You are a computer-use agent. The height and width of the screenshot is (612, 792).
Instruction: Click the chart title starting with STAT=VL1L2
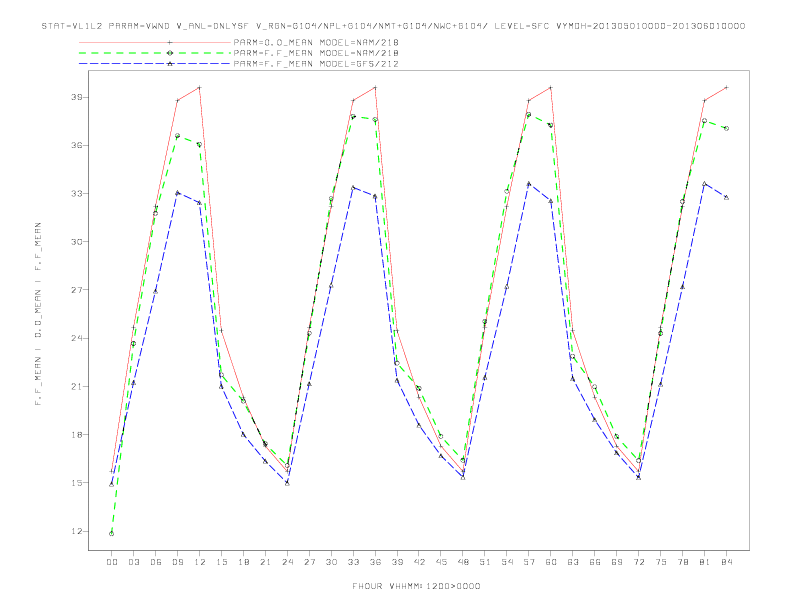[x=393, y=26]
